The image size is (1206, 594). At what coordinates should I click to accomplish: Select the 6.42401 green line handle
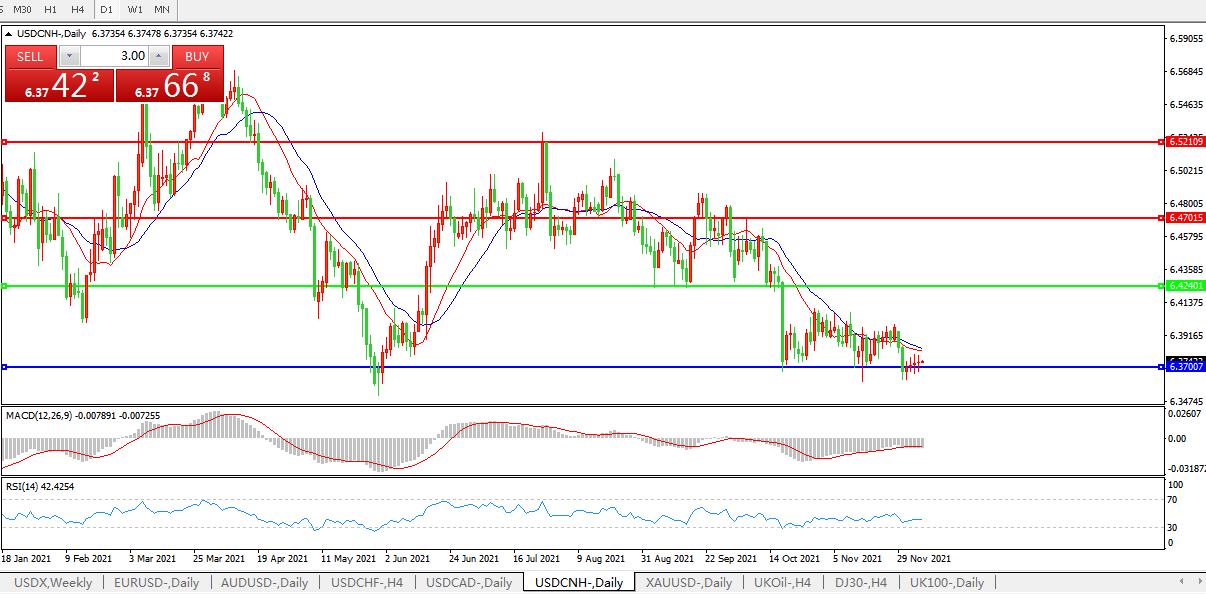coord(4,286)
